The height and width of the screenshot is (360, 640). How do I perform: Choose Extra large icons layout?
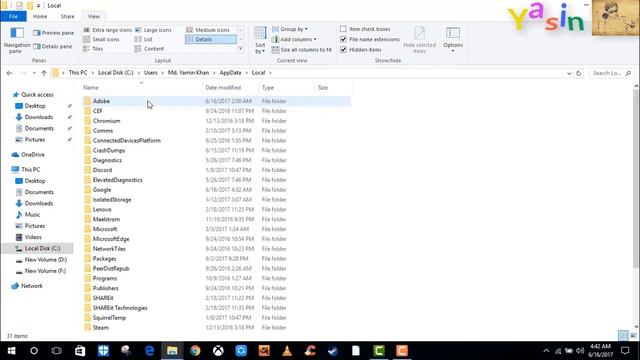[107, 30]
